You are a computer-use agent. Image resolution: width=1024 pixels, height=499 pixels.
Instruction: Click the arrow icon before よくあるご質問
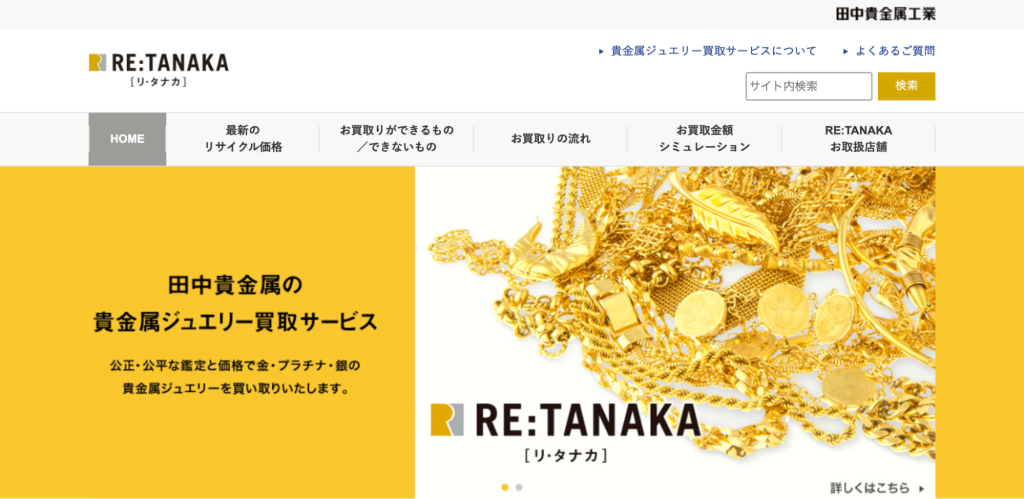846,51
